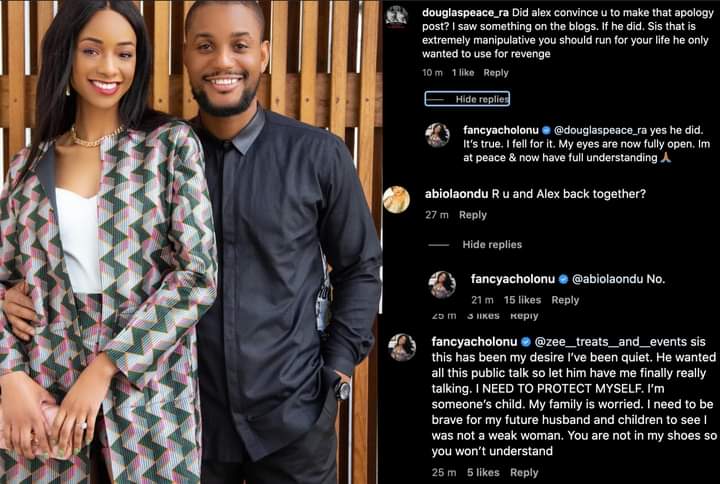The image size is (720, 484).
Task: Open the couple photo on left
Action: coord(191,242)
